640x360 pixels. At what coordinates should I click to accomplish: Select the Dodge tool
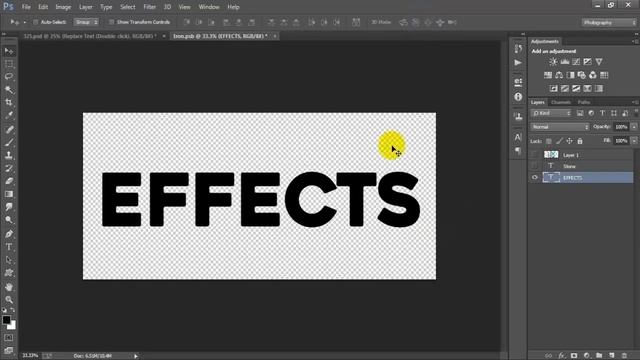pos(9,220)
